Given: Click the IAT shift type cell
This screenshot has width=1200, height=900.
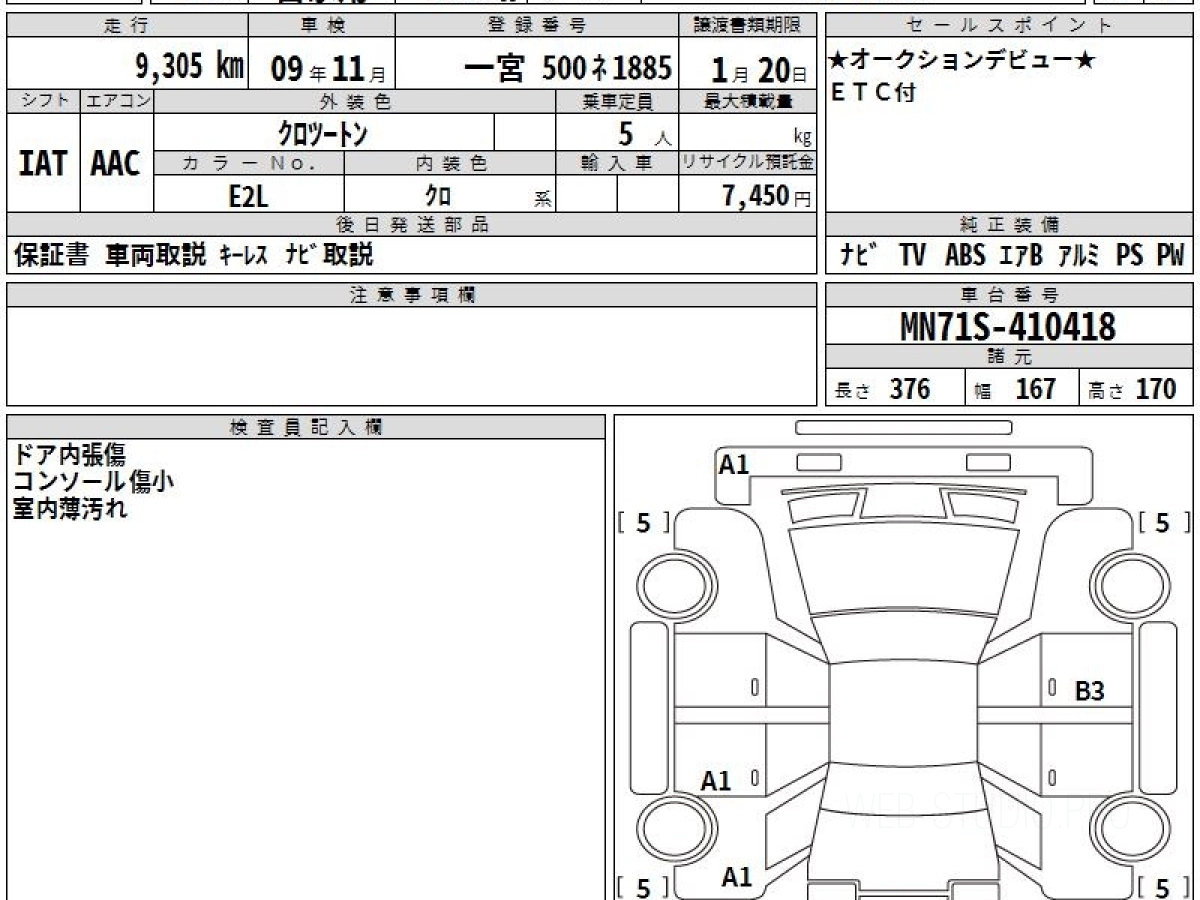Looking at the screenshot, I should 43,164.
